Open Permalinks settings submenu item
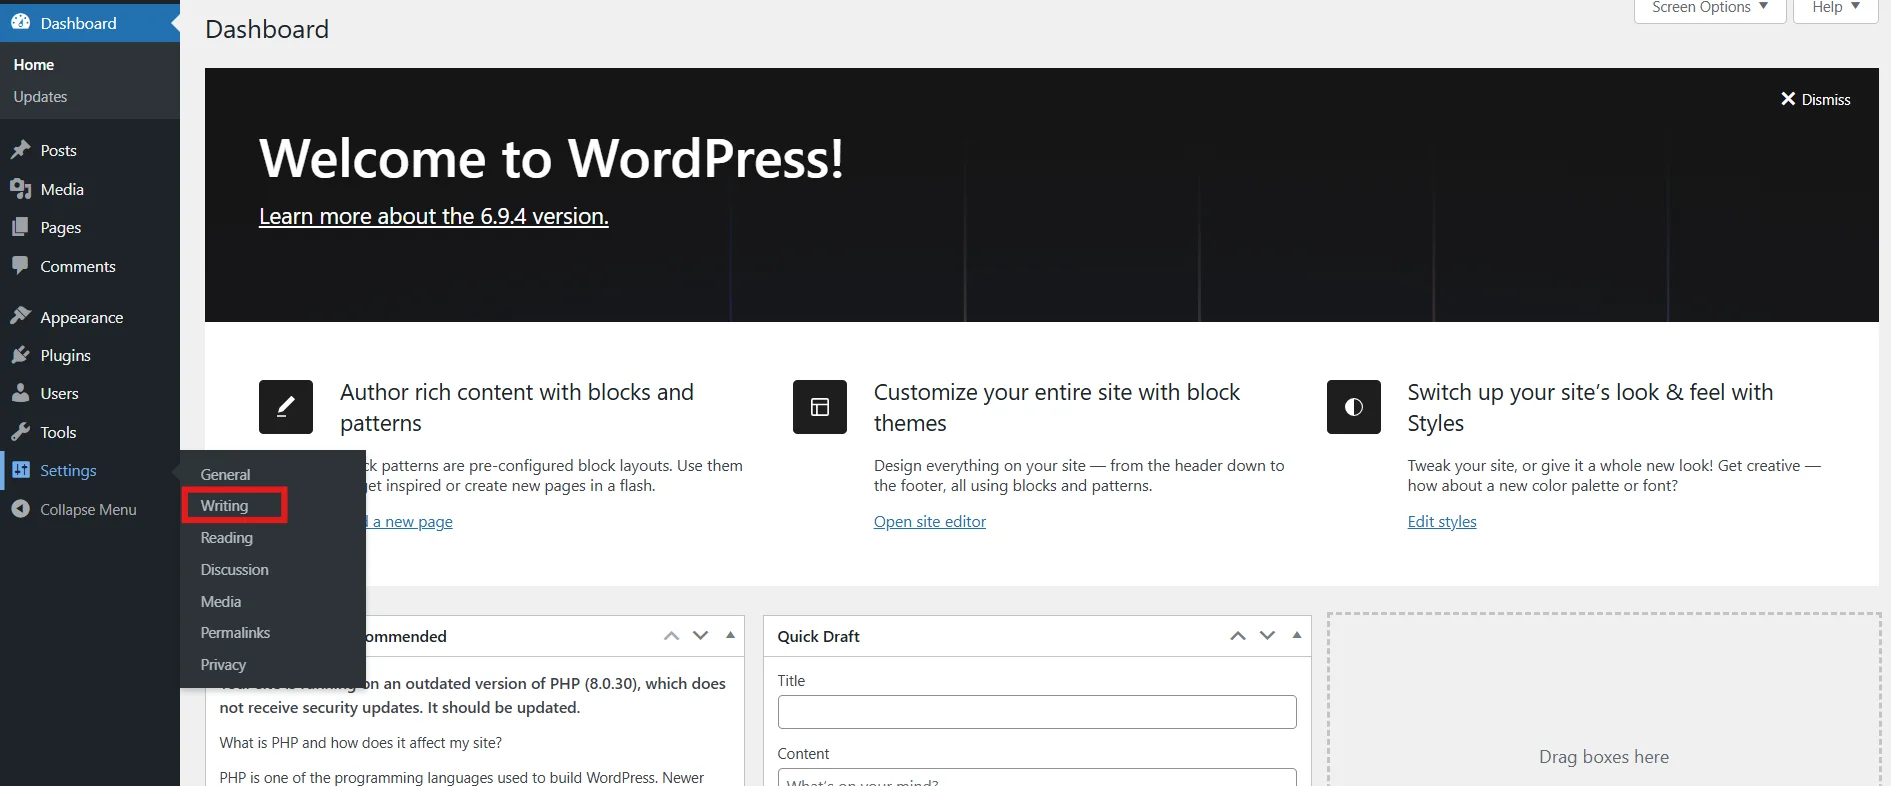 (235, 632)
